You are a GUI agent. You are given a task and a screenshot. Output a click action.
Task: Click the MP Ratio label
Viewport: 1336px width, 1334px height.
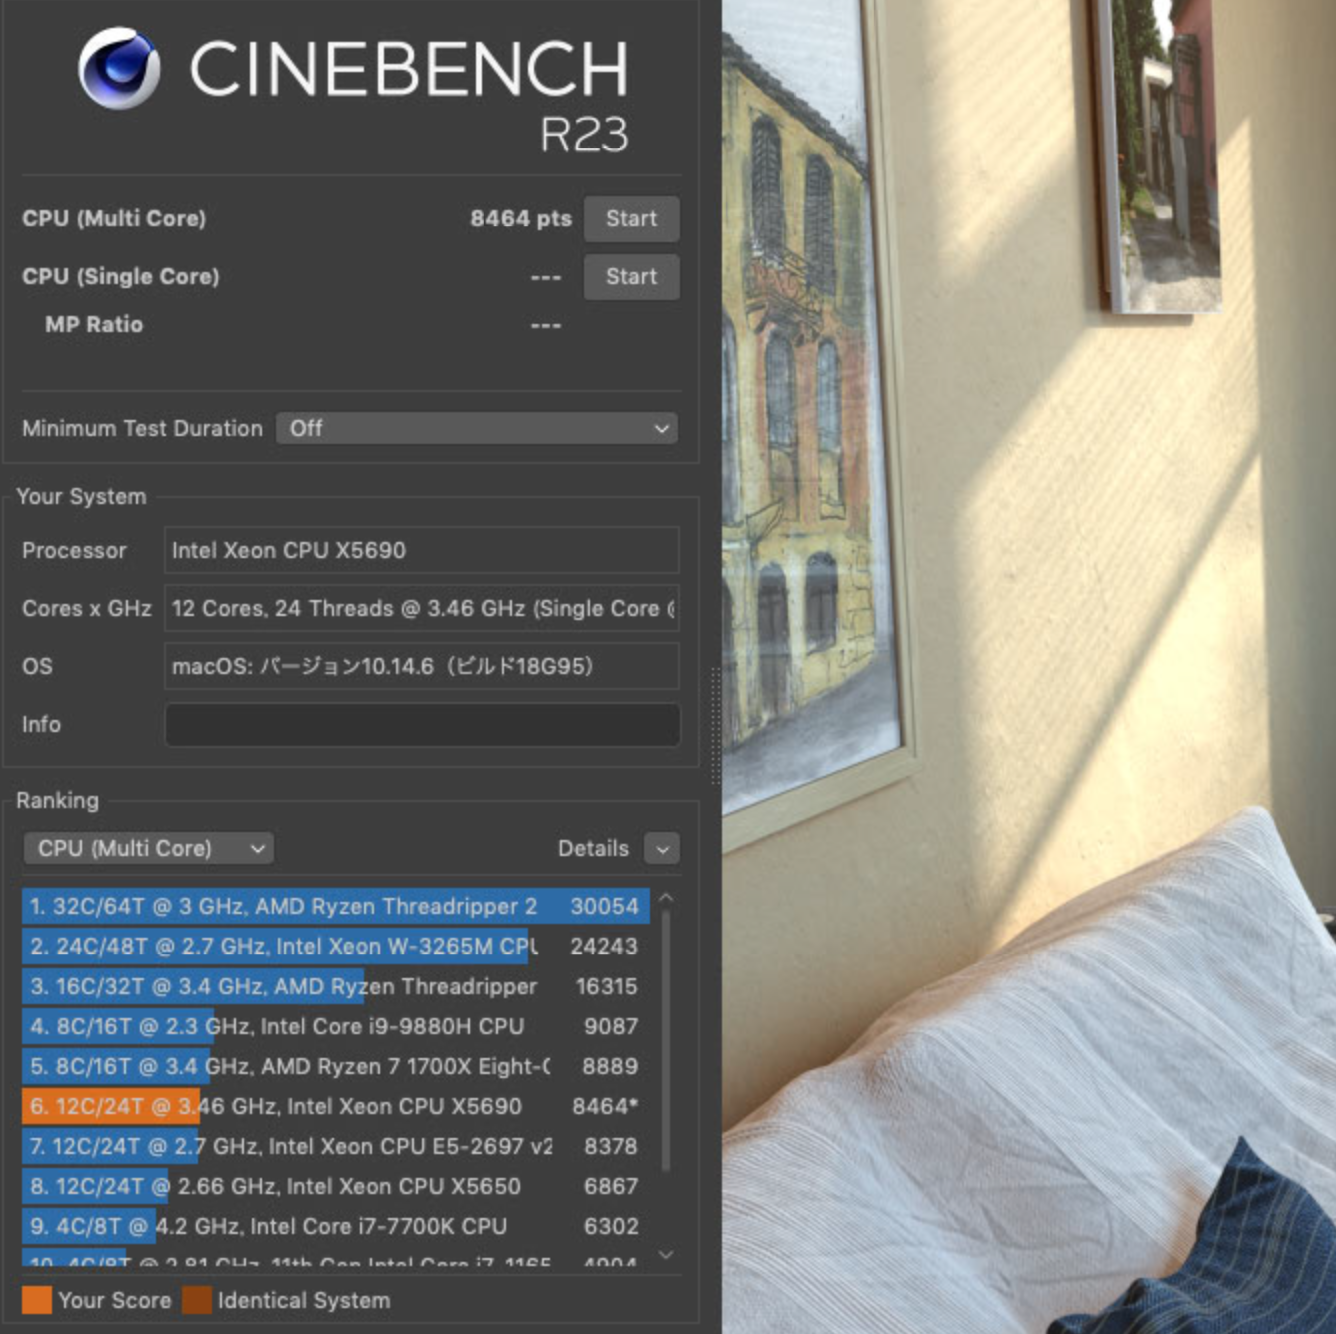click(x=94, y=324)
